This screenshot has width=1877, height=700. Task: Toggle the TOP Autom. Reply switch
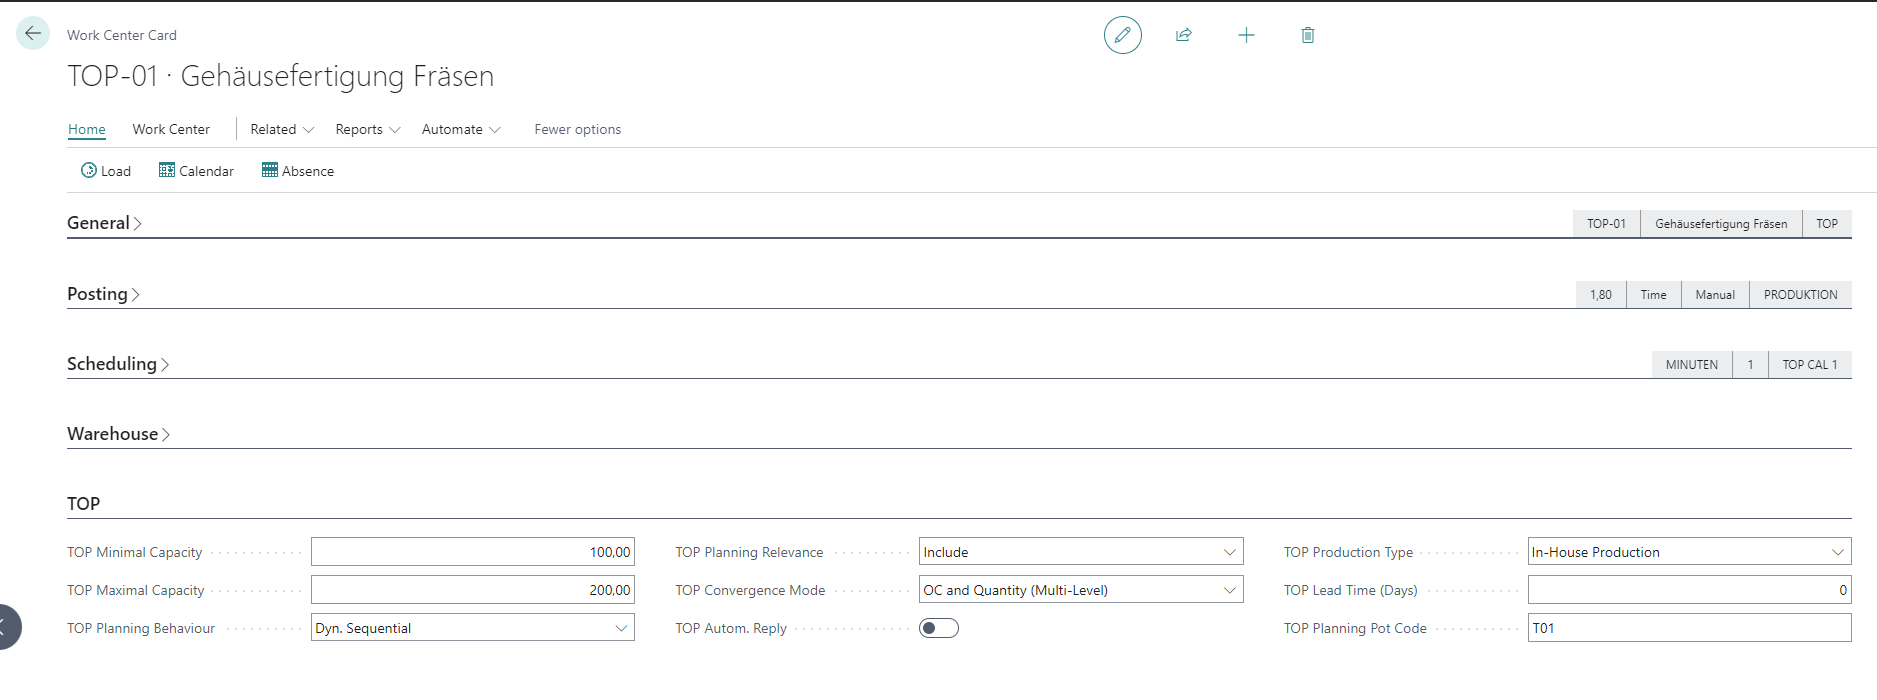coord(938,628)
